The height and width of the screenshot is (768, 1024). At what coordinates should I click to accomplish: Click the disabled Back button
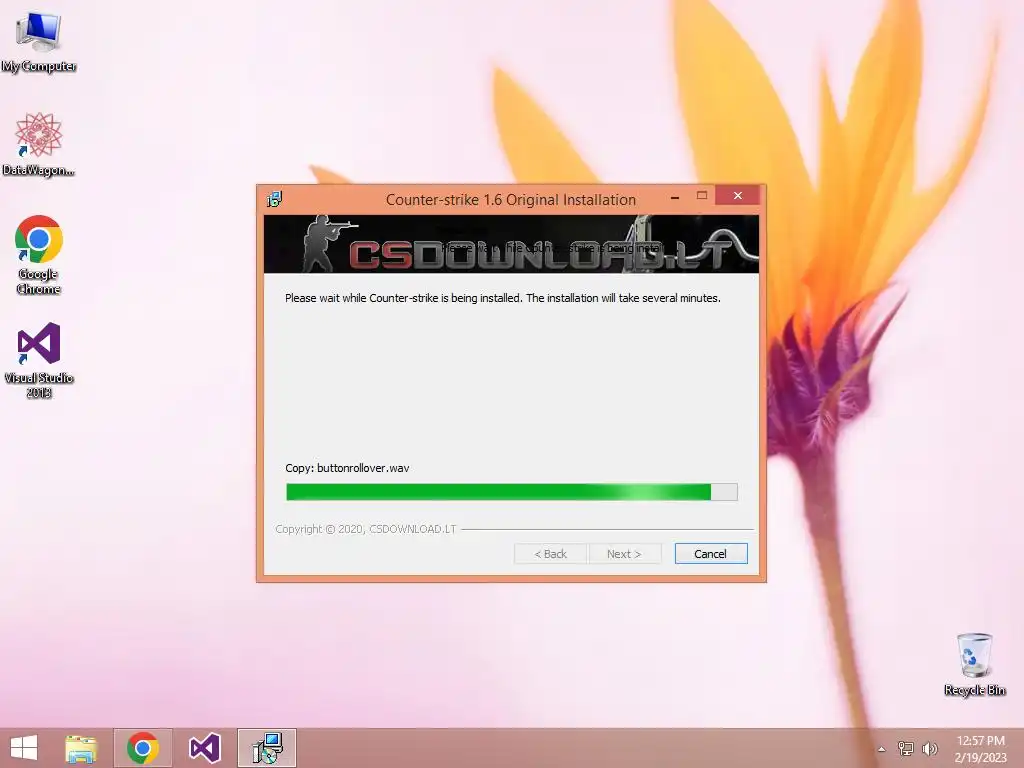click(551, 554)
